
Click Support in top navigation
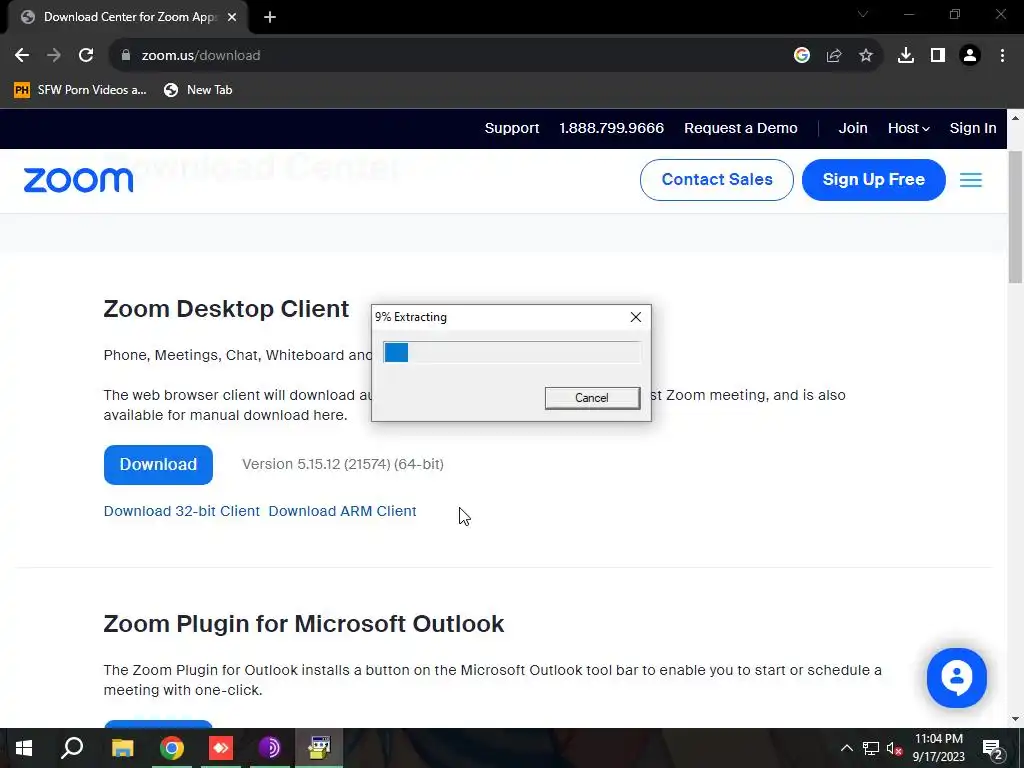(512, 128)
